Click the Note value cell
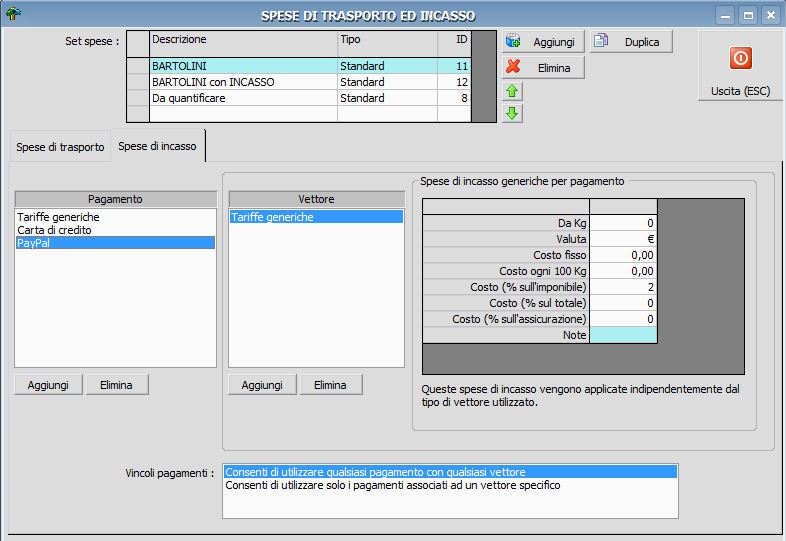The image size is (786, 541). click(x=623, y=335)
